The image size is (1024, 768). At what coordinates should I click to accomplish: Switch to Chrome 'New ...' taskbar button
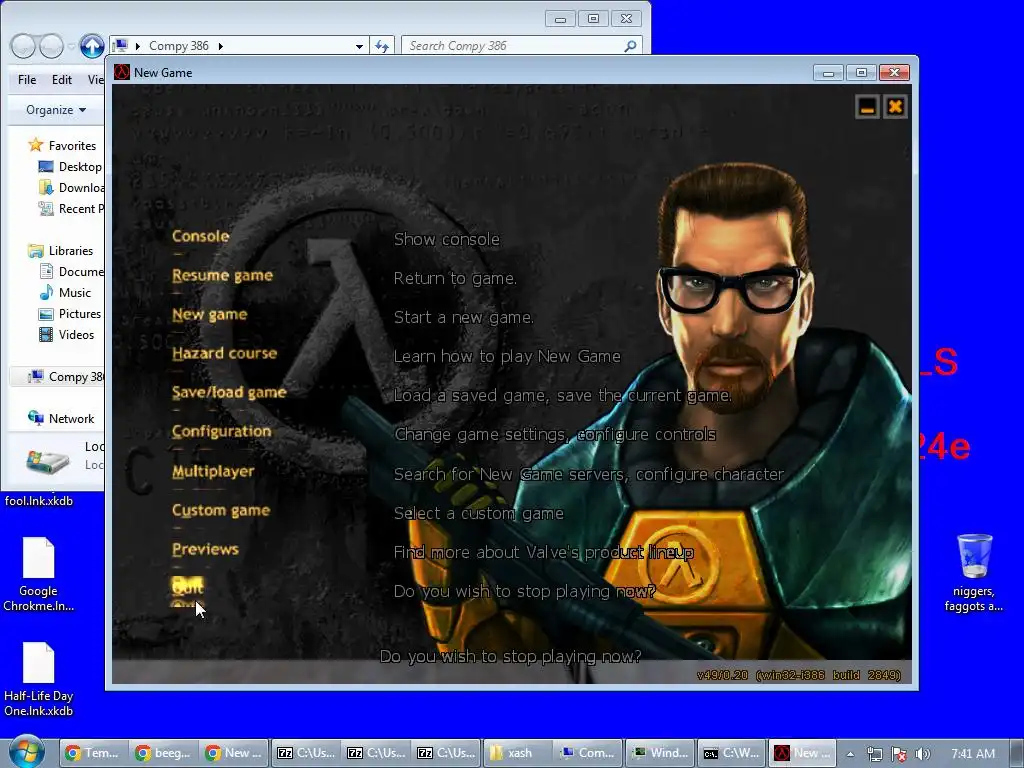(x=234, y=753)
